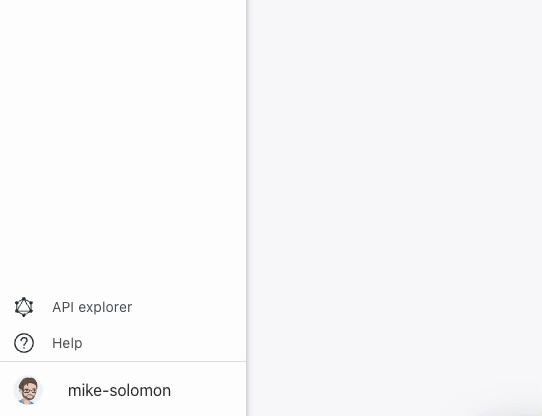542x416 pixels.
Task: Expand the mike-solomon account section
Action: coord(123,389)
